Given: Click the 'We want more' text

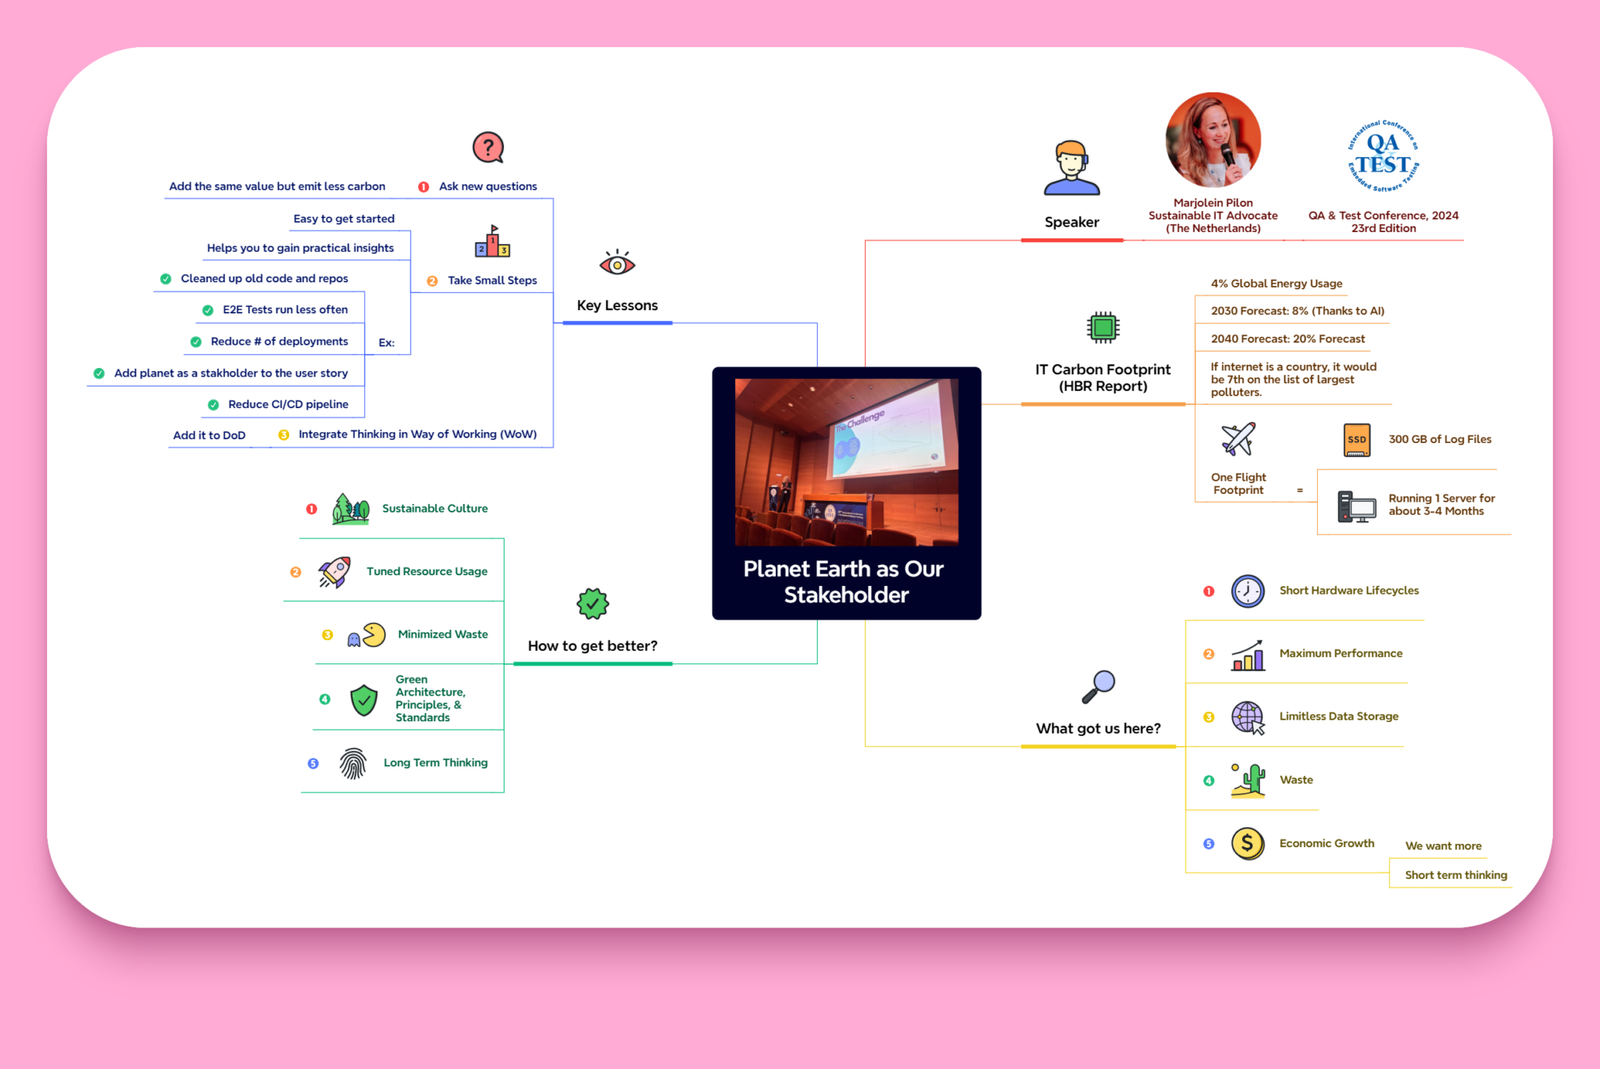Looking at the screenshot, I should pyautogui.click(x=1443, y=846).
